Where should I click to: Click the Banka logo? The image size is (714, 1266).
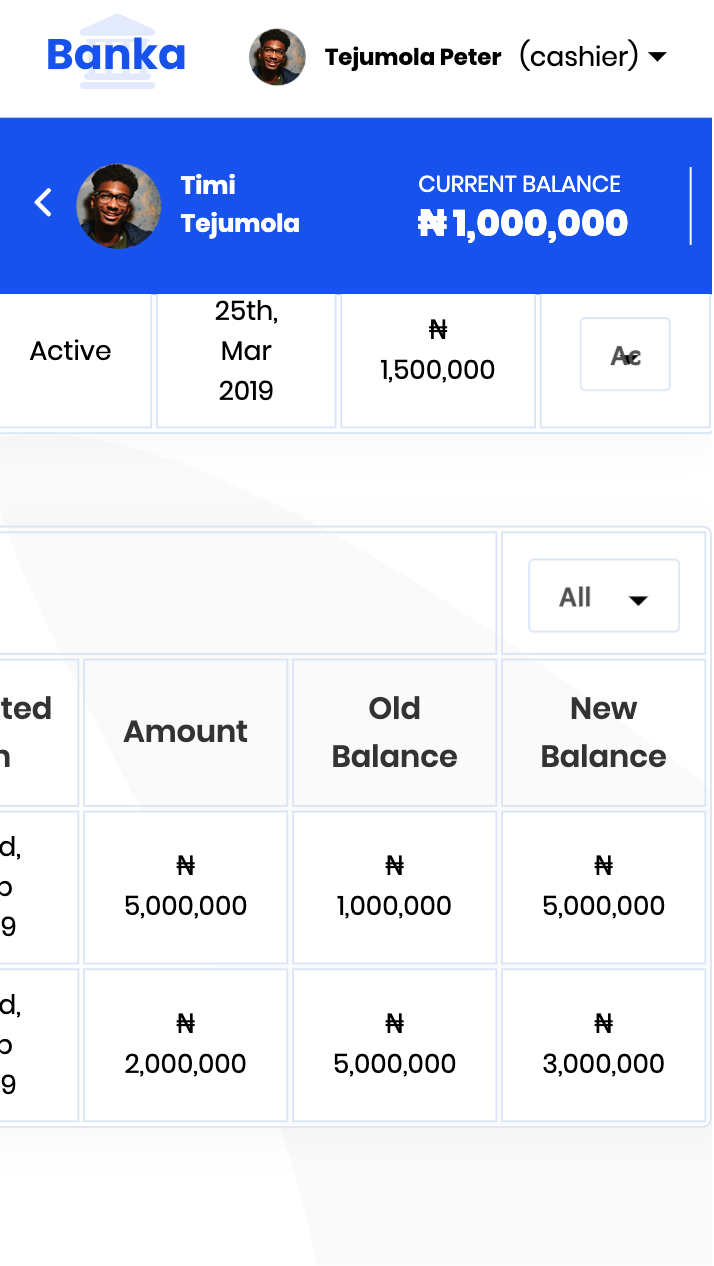(x=117, y=53)
